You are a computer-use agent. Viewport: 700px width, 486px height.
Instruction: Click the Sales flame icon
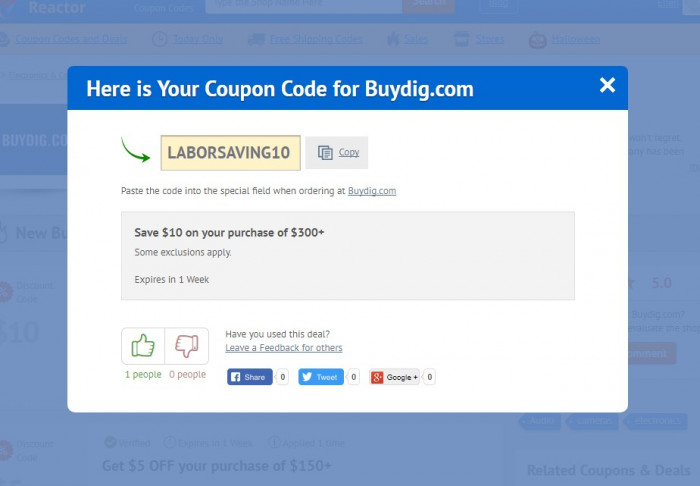[x=393, y=39]
